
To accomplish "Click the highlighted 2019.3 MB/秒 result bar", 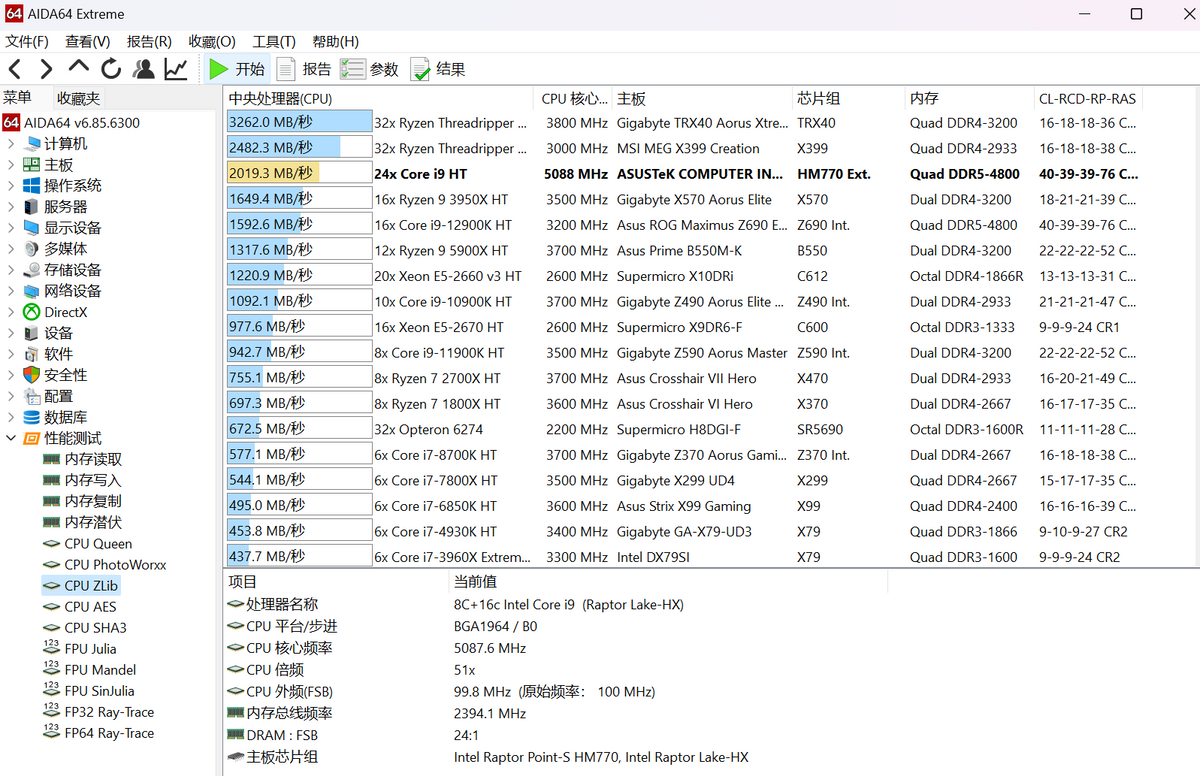I will [x=299, y=174].
